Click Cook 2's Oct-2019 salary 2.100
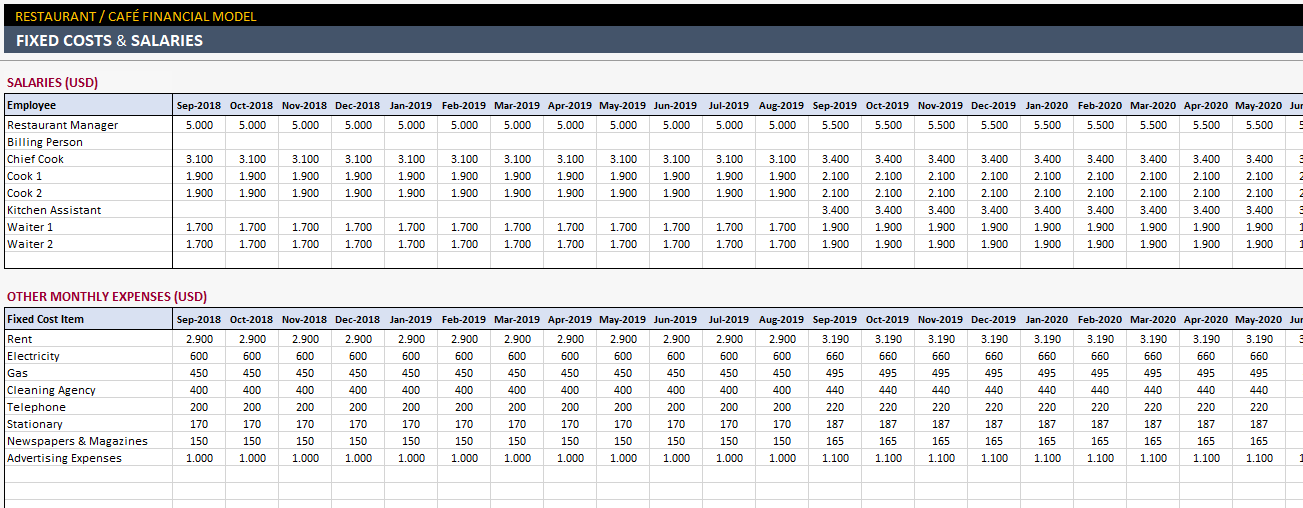Viewport: 1303px width, 508px height. click(x=888, y=193)
